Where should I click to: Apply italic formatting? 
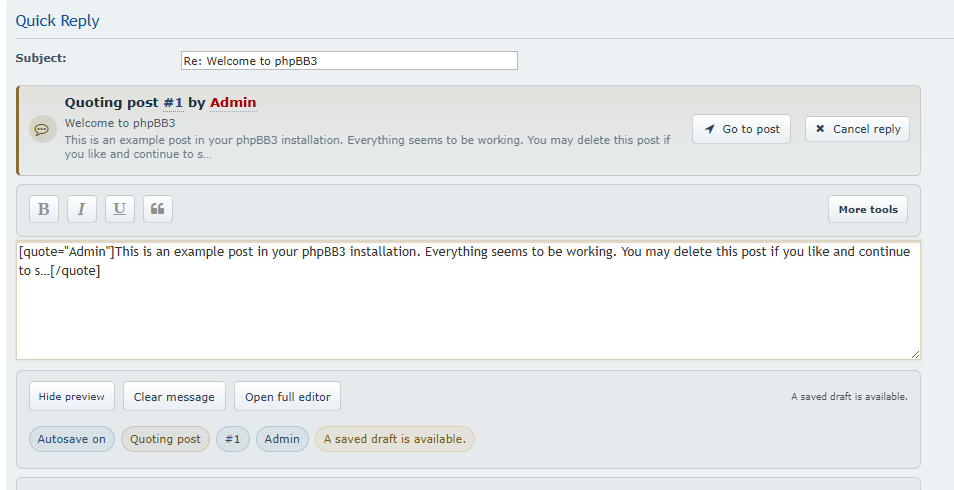(x=81, y=209)
